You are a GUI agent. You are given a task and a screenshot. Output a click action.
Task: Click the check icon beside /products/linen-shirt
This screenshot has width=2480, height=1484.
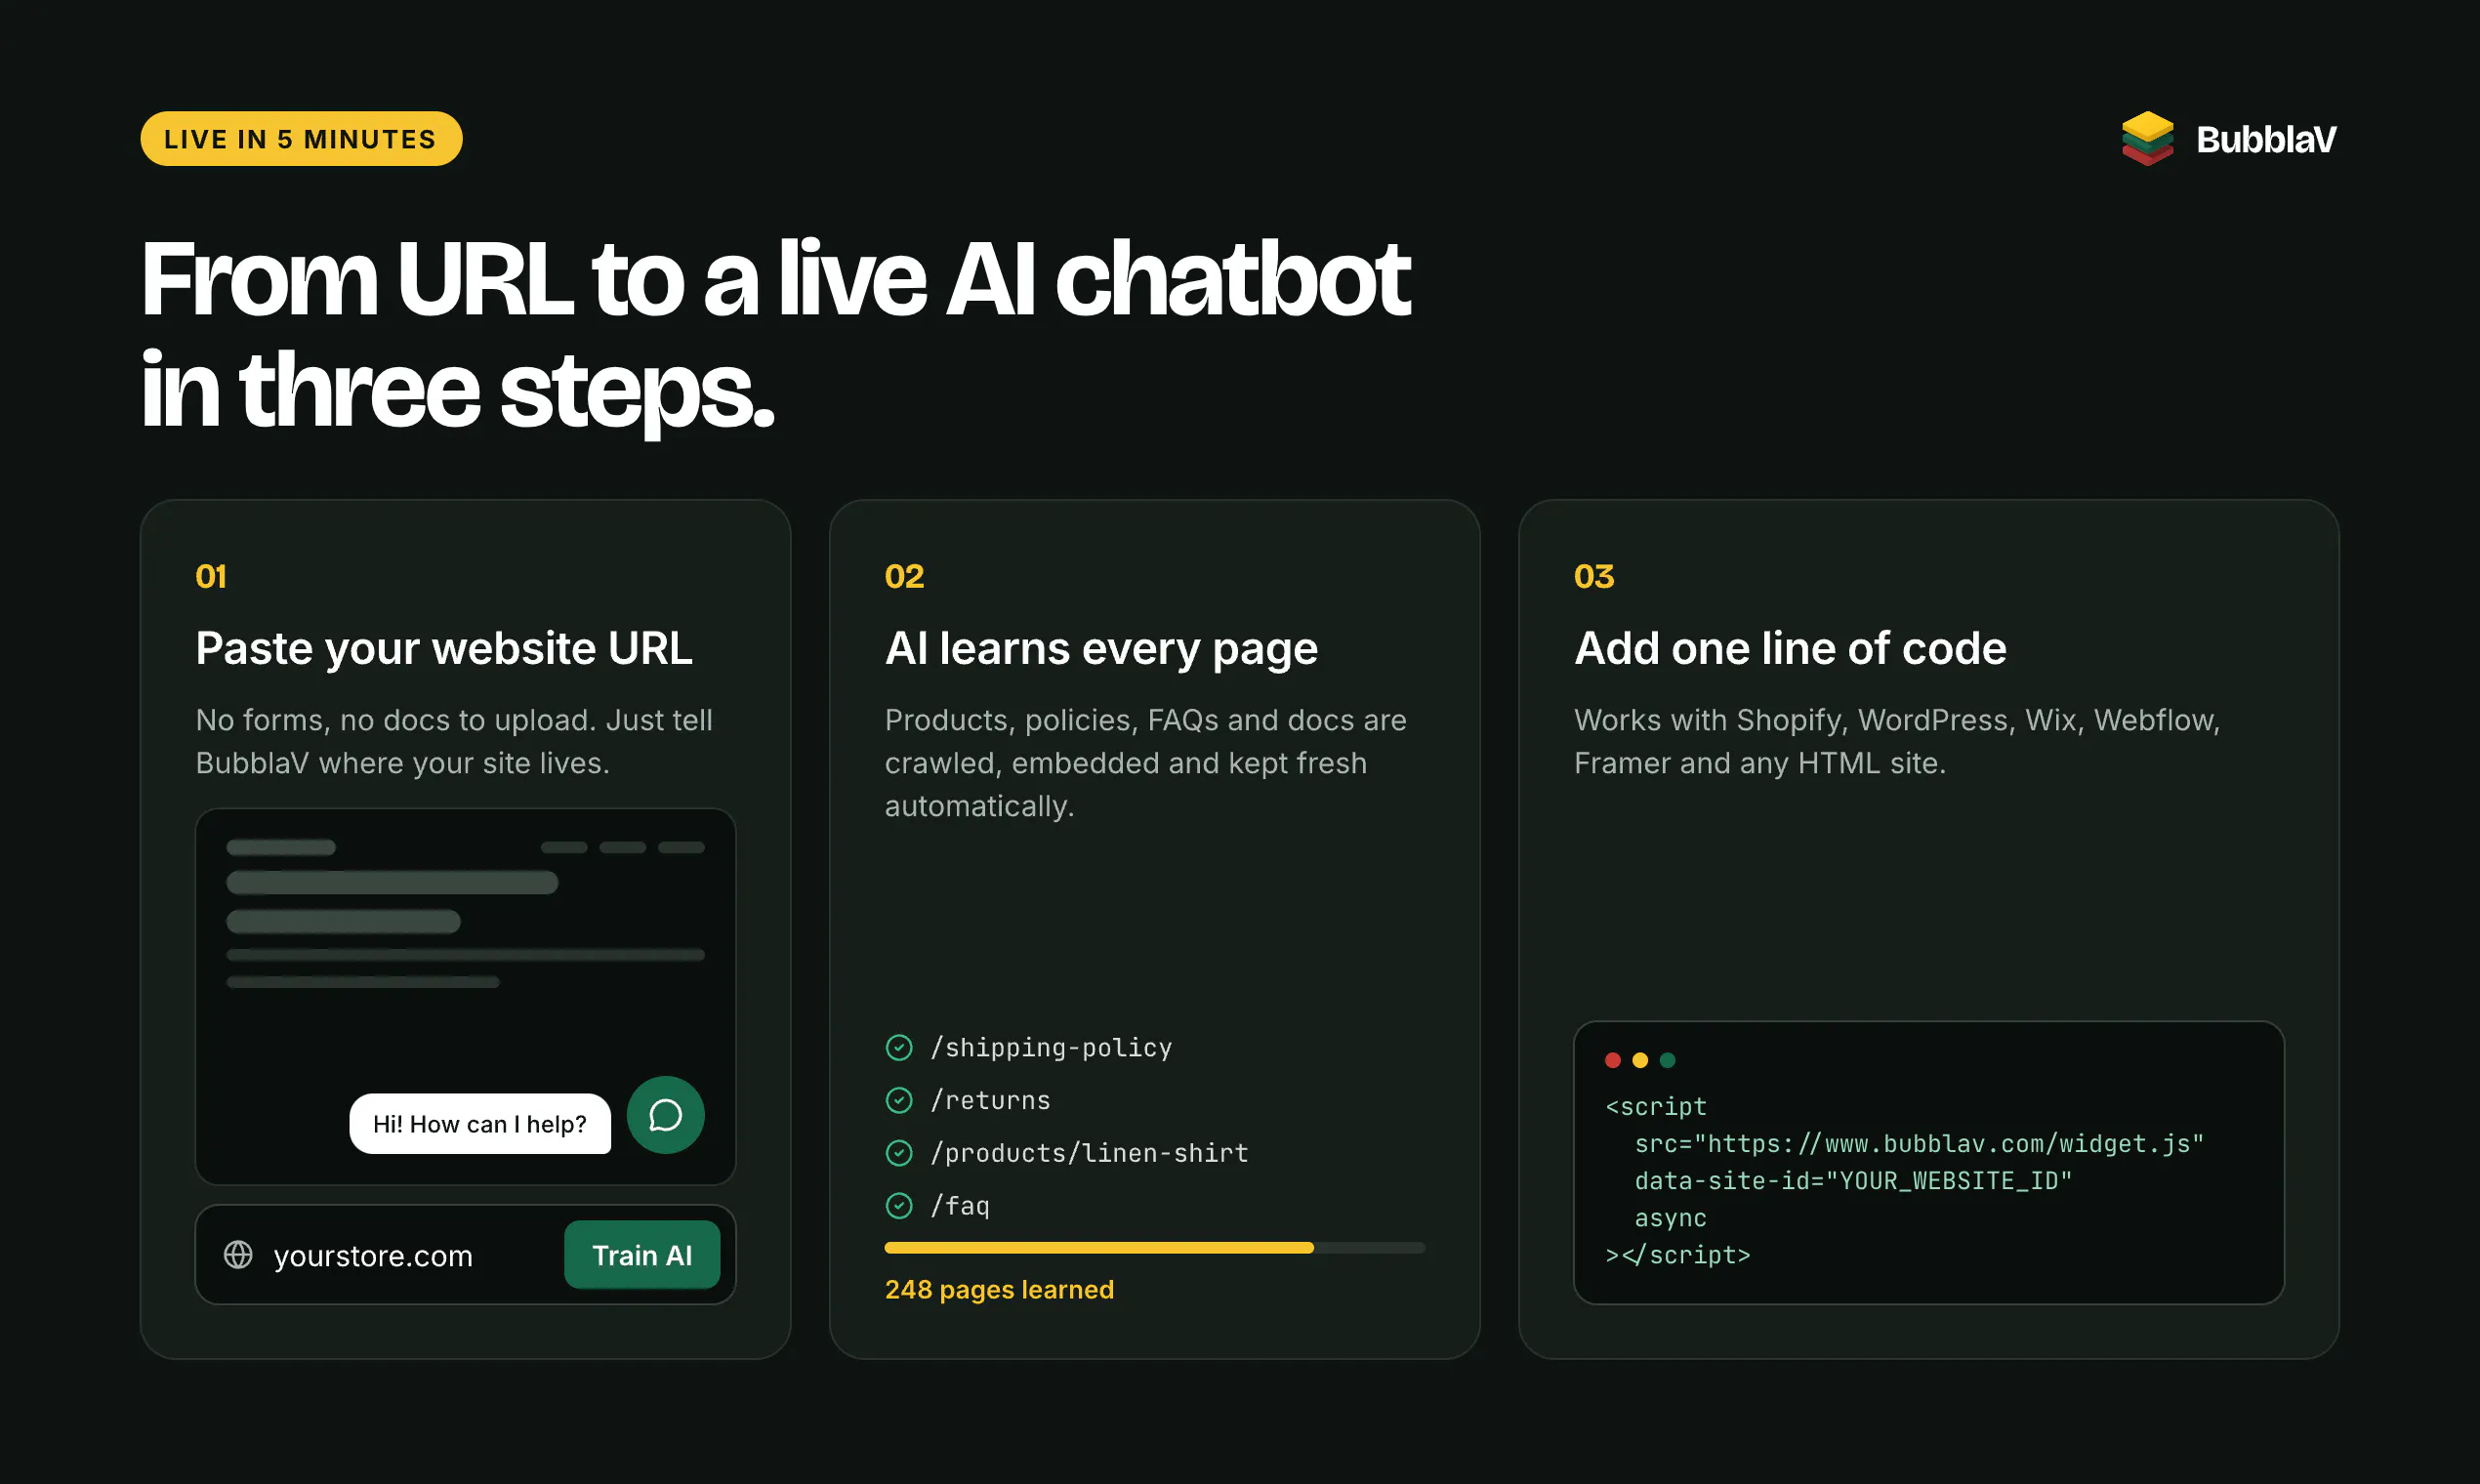(899, 1153)
